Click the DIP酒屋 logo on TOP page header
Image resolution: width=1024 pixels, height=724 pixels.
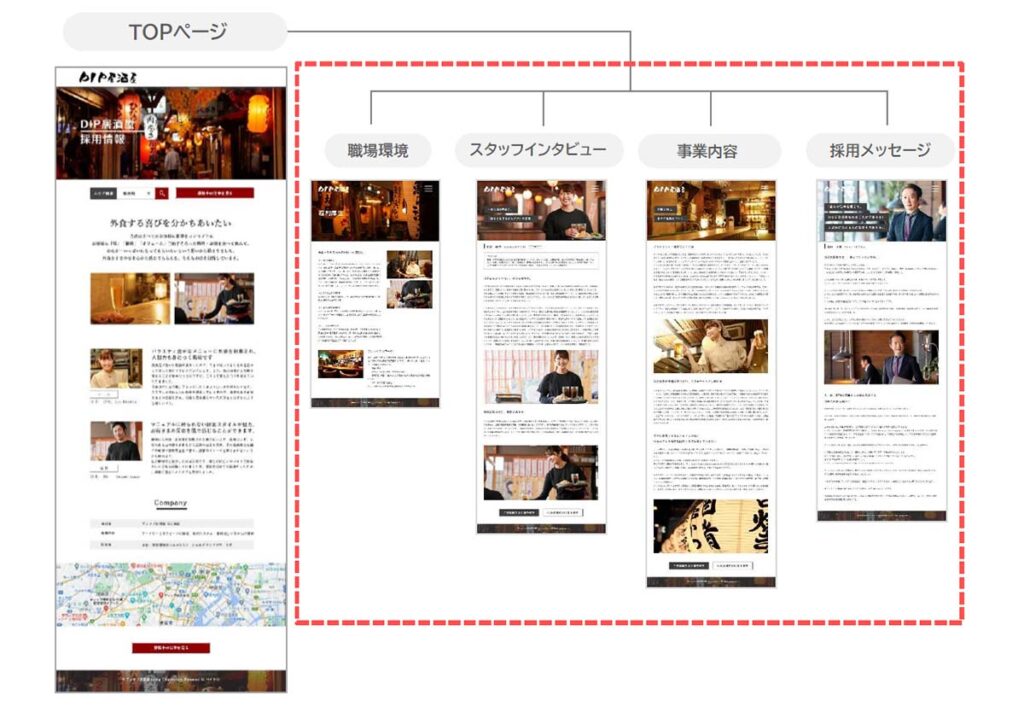tap(109, 78)
